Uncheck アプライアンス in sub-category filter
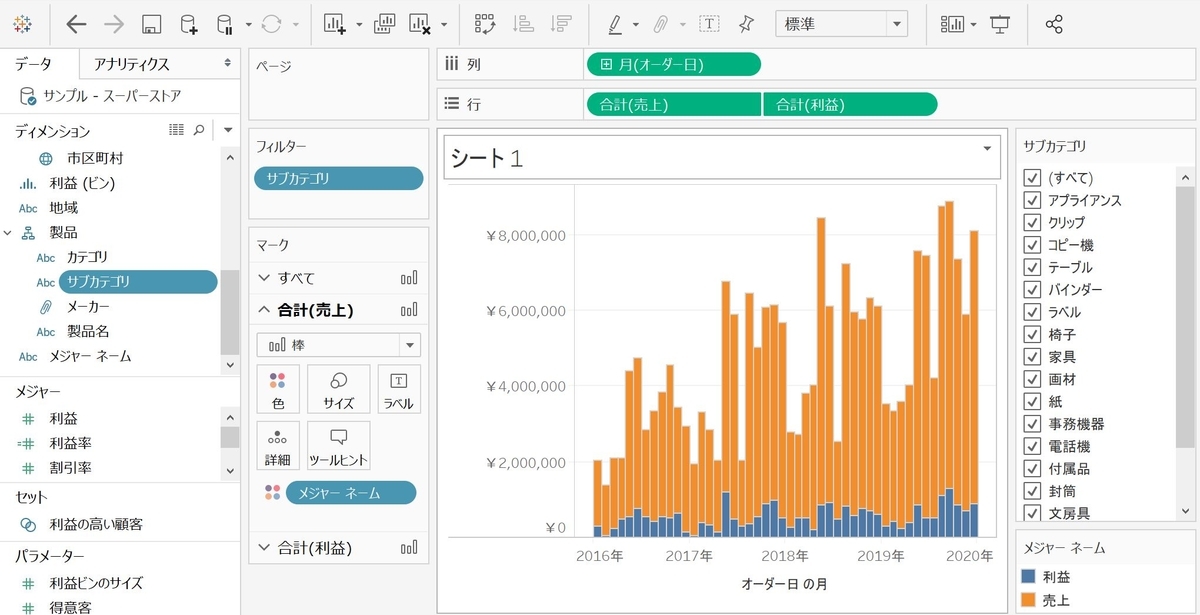 [x=1032, y=200]
